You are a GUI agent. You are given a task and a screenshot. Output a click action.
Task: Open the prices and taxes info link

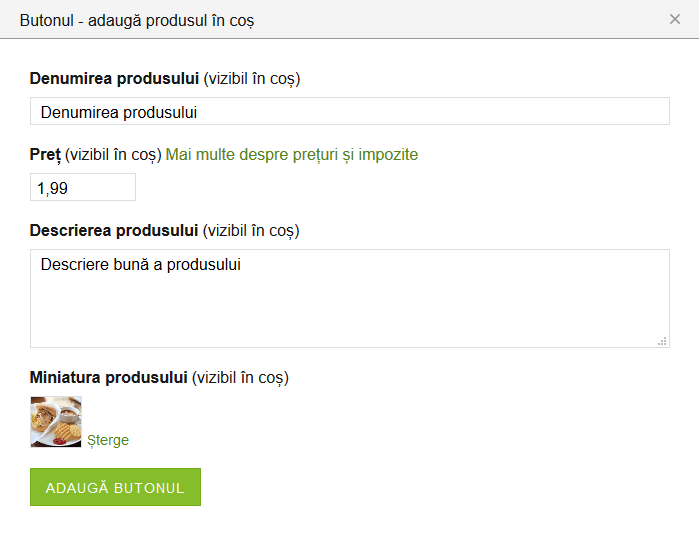(291, 154)
